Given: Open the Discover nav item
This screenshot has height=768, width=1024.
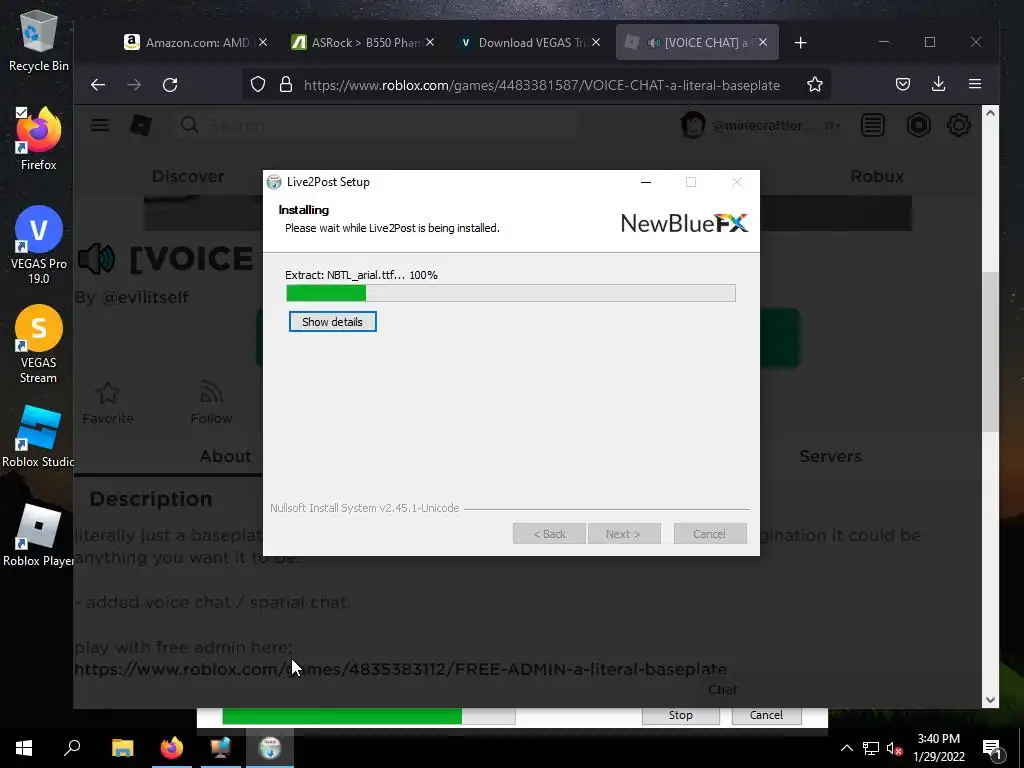Looking at the screenshot, I should [x=188, y=176].
